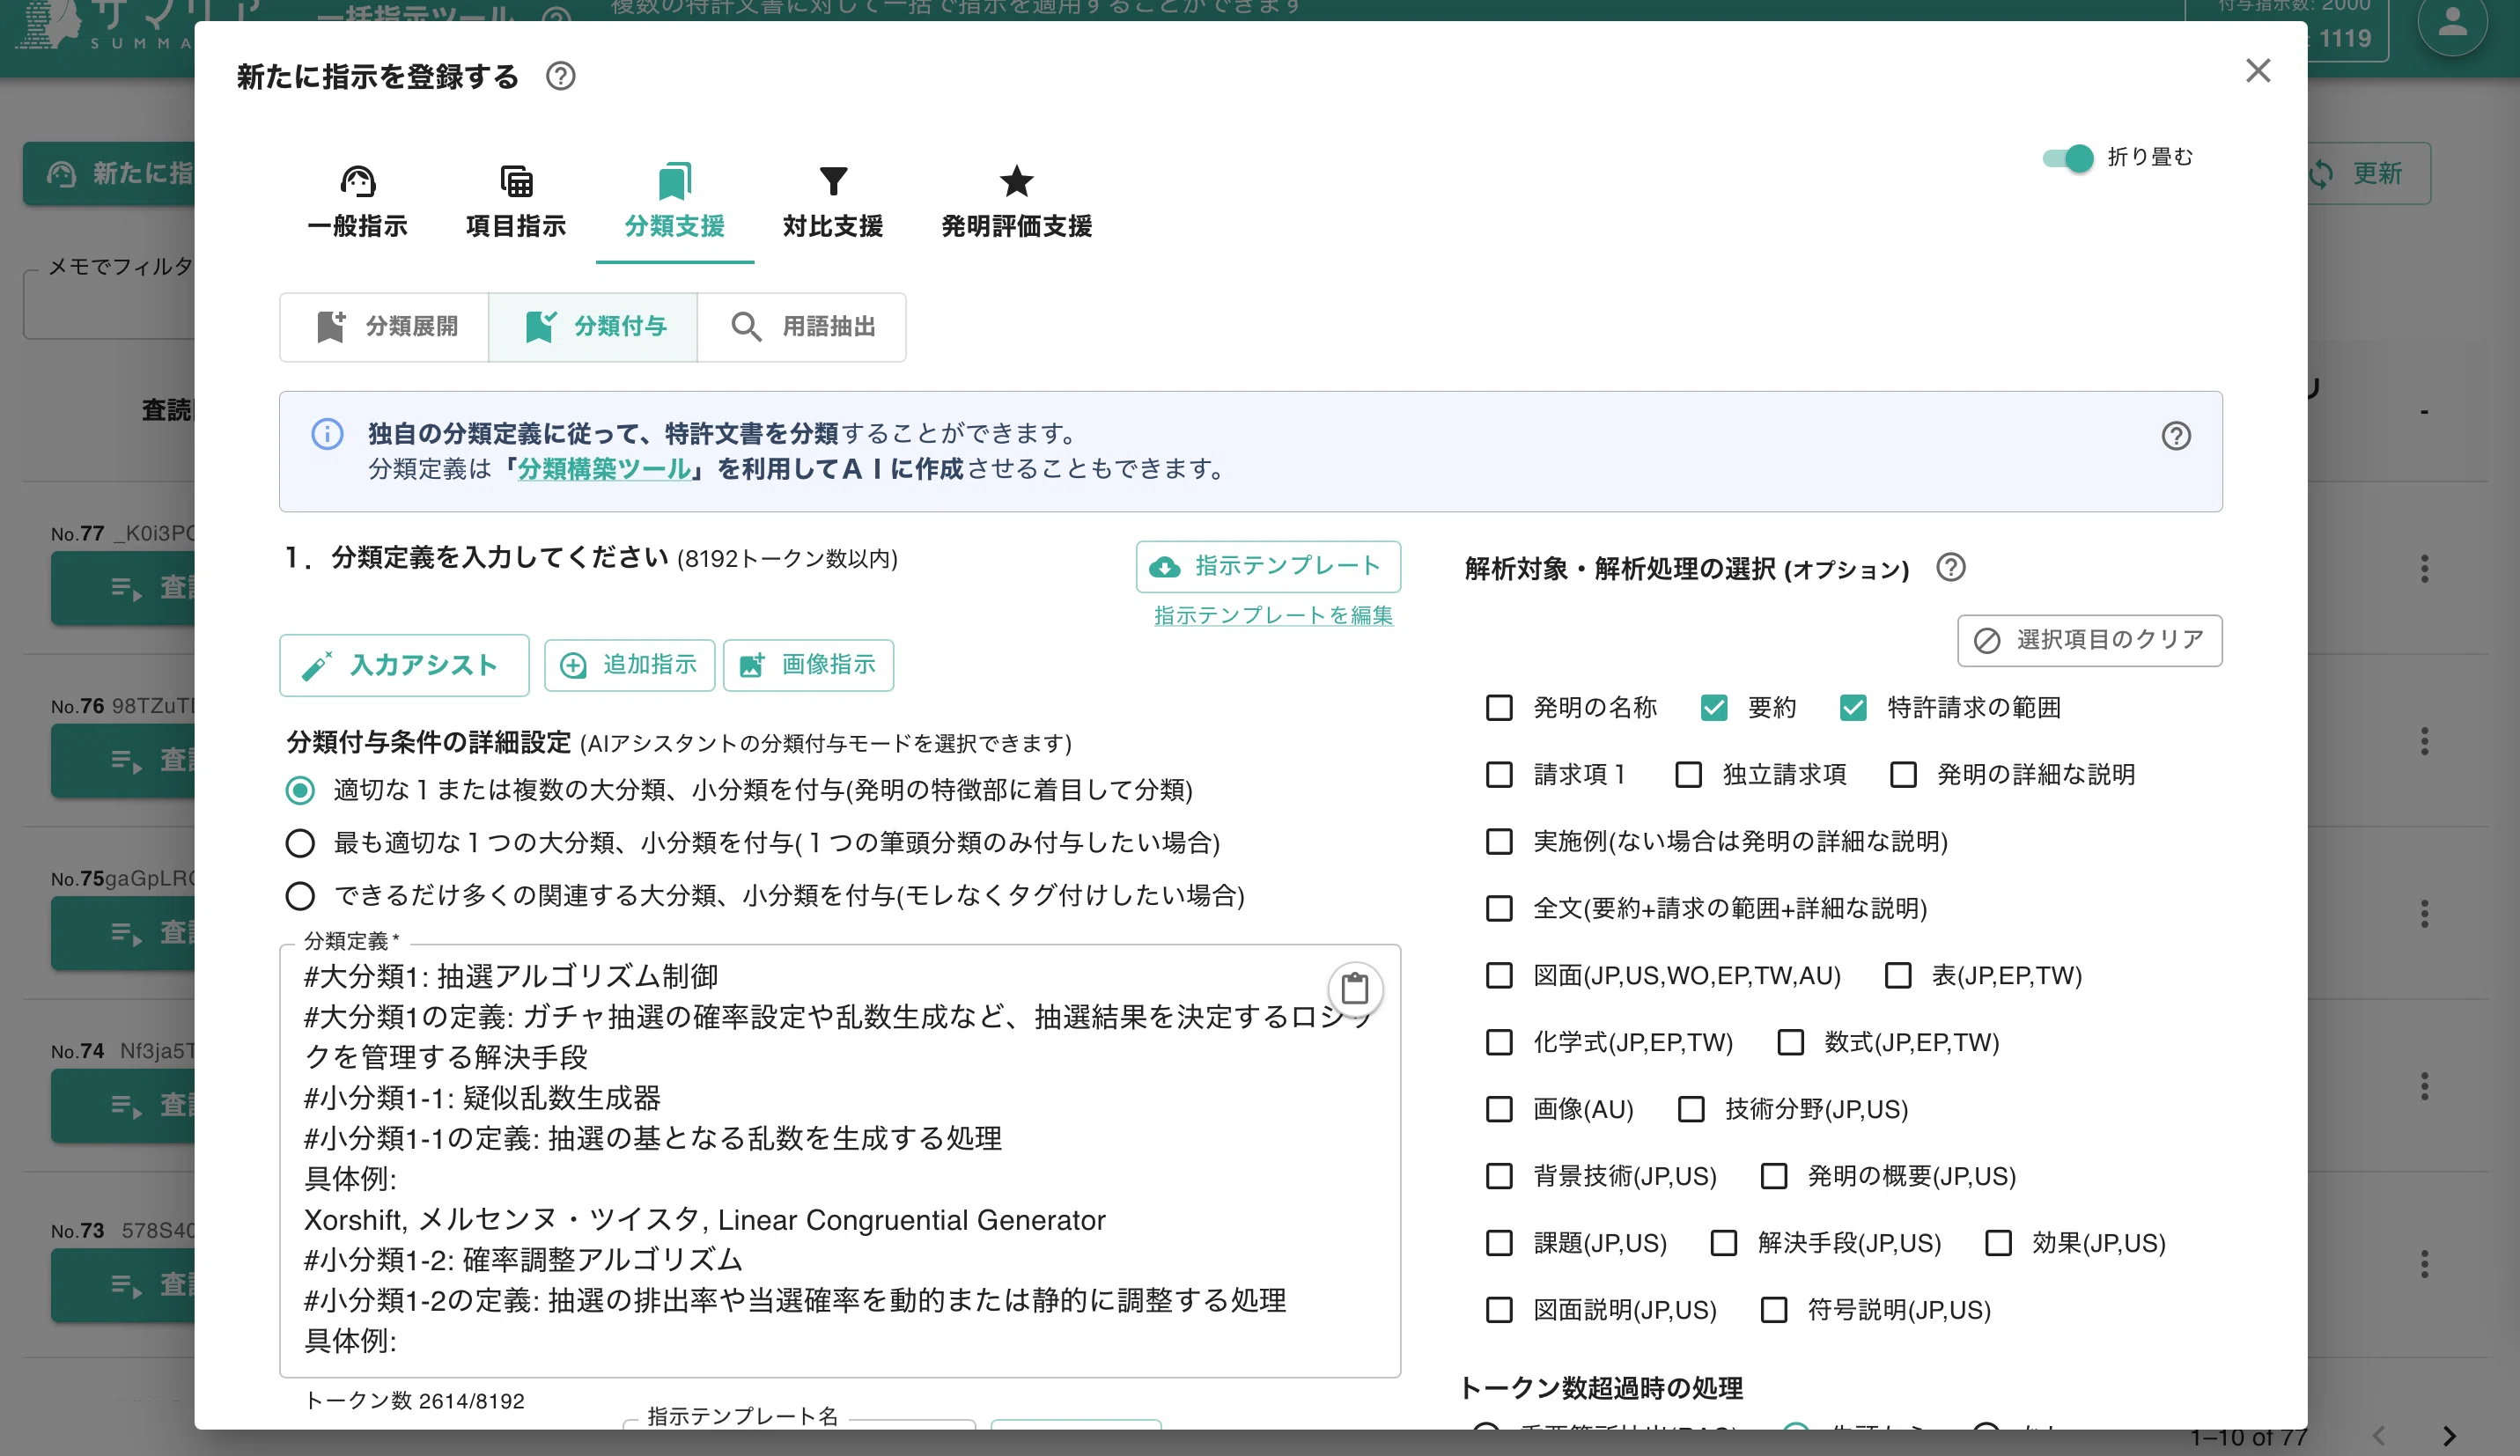Click the 画像指示 image button
2520x1456 pixels.
808,664
